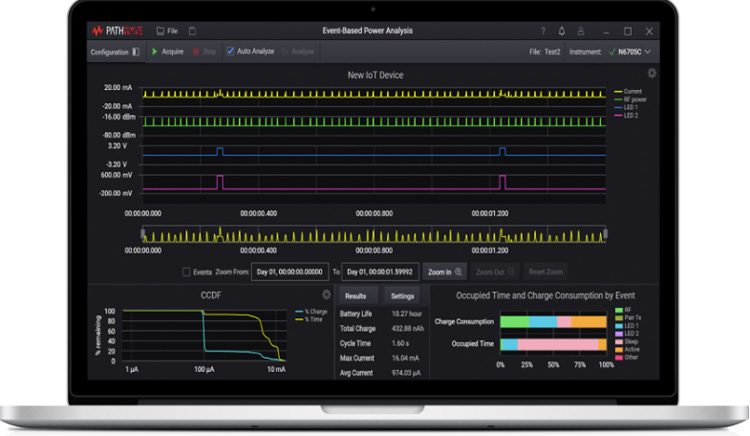Click the user account icon
Image resolution: width=750 pixels, height=436 pixels.
(x=581, y=31)
